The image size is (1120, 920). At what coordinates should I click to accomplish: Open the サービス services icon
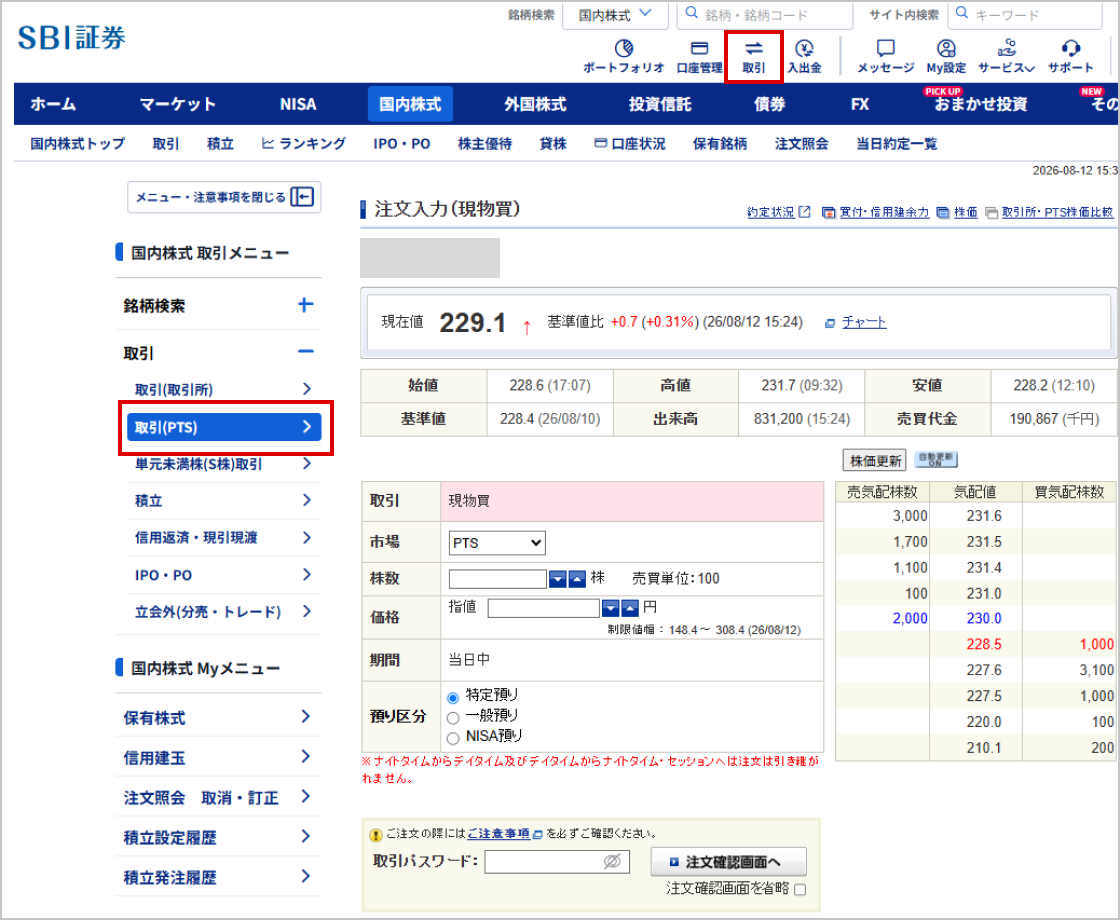[x=1006, y=56]
